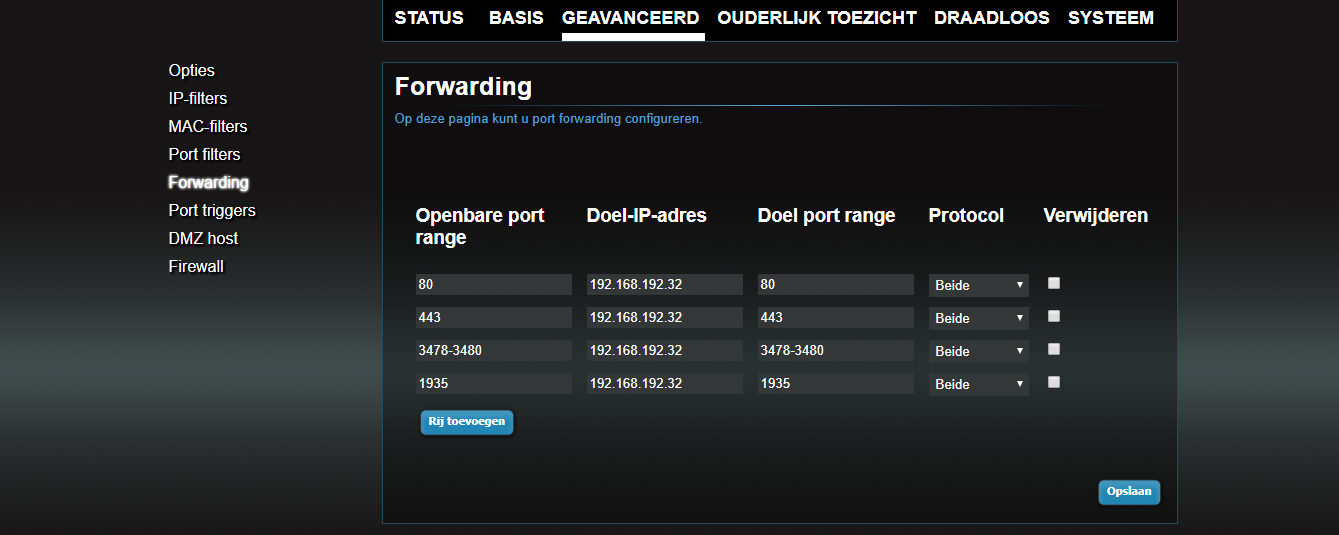Image resolution: width=1339 pixels, height=535 pixels.
Task: Open Port triggers in the sidebar
Action: point(212,210)
